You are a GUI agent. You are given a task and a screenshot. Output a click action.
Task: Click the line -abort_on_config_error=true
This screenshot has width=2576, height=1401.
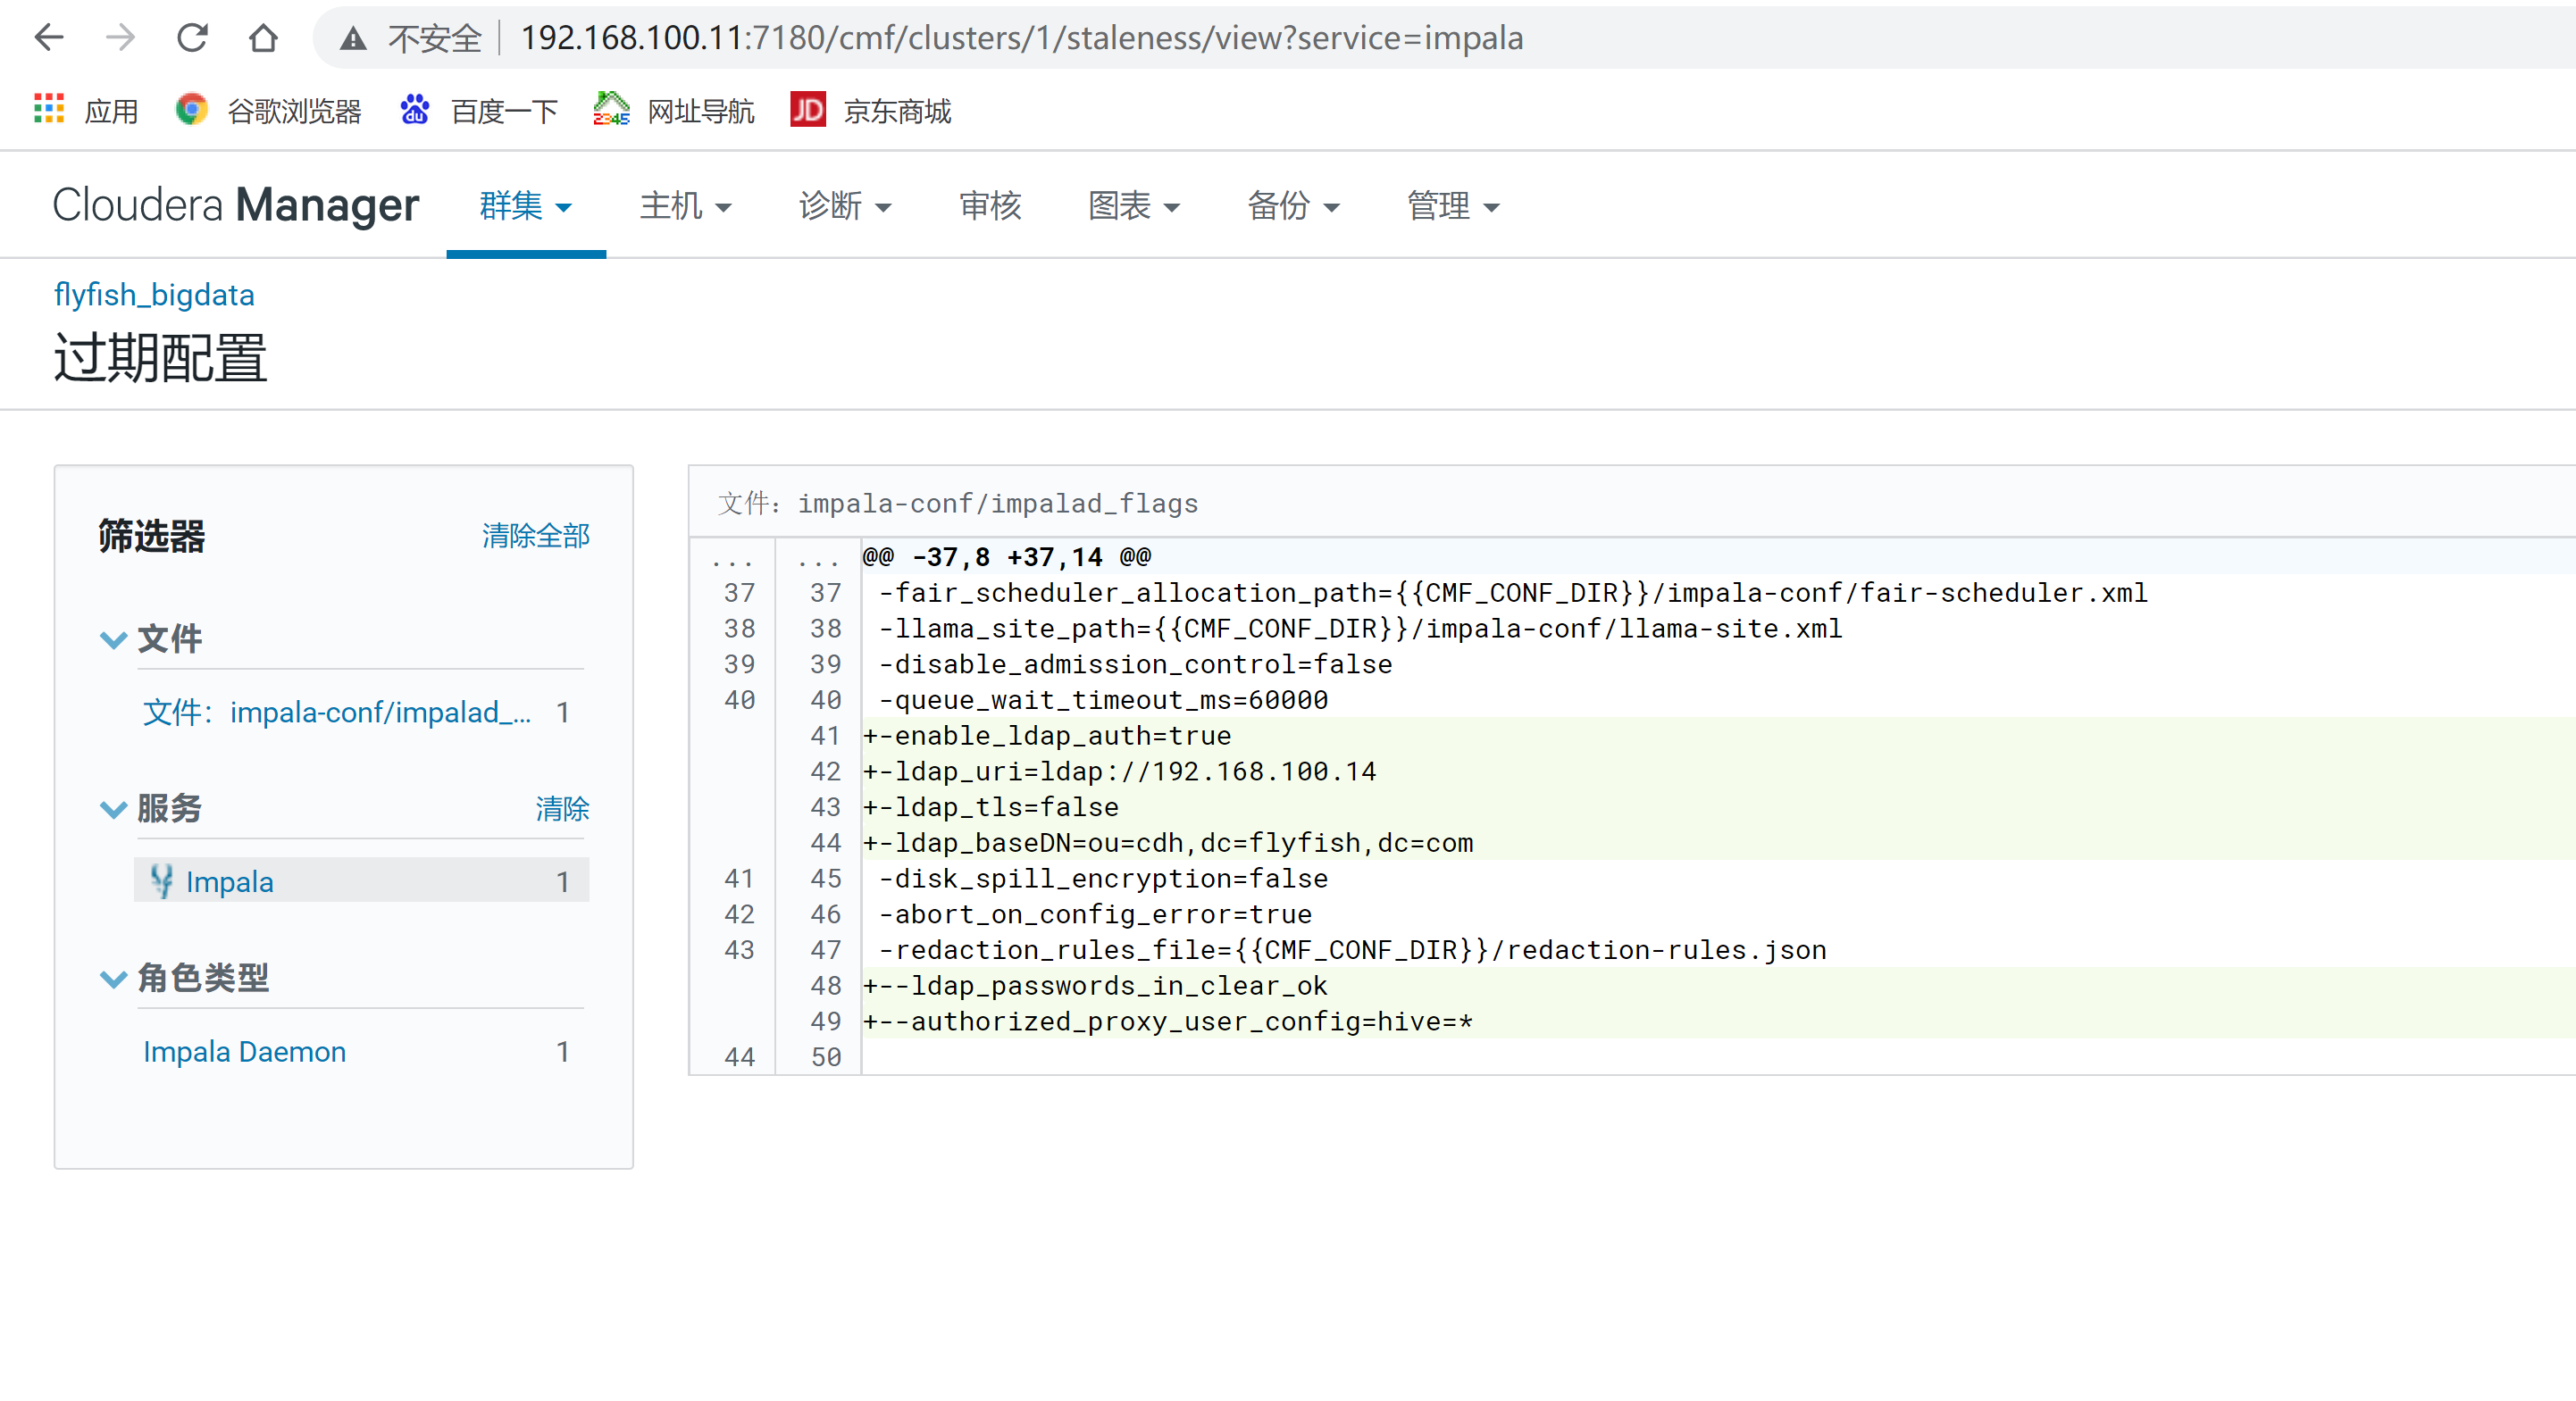tap(1095, 914)
